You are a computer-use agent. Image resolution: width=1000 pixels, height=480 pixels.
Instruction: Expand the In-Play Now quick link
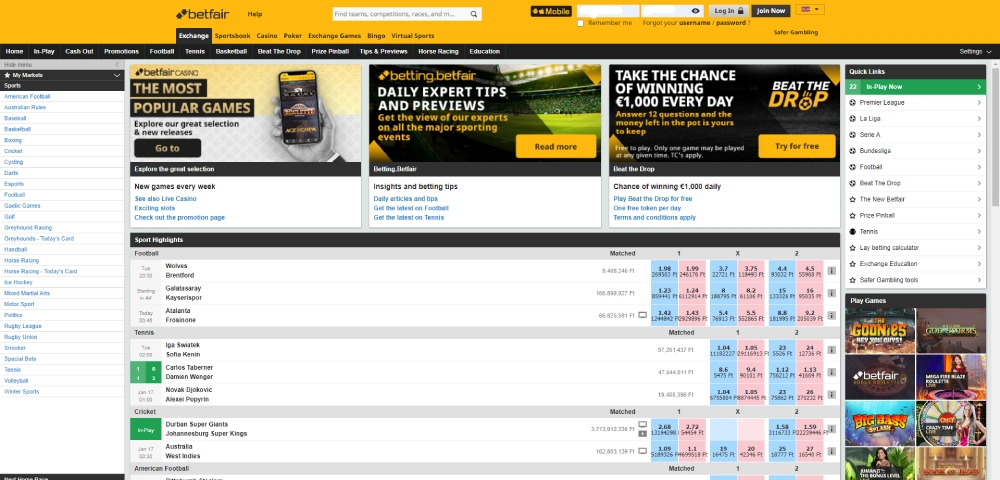pos(915,87)
